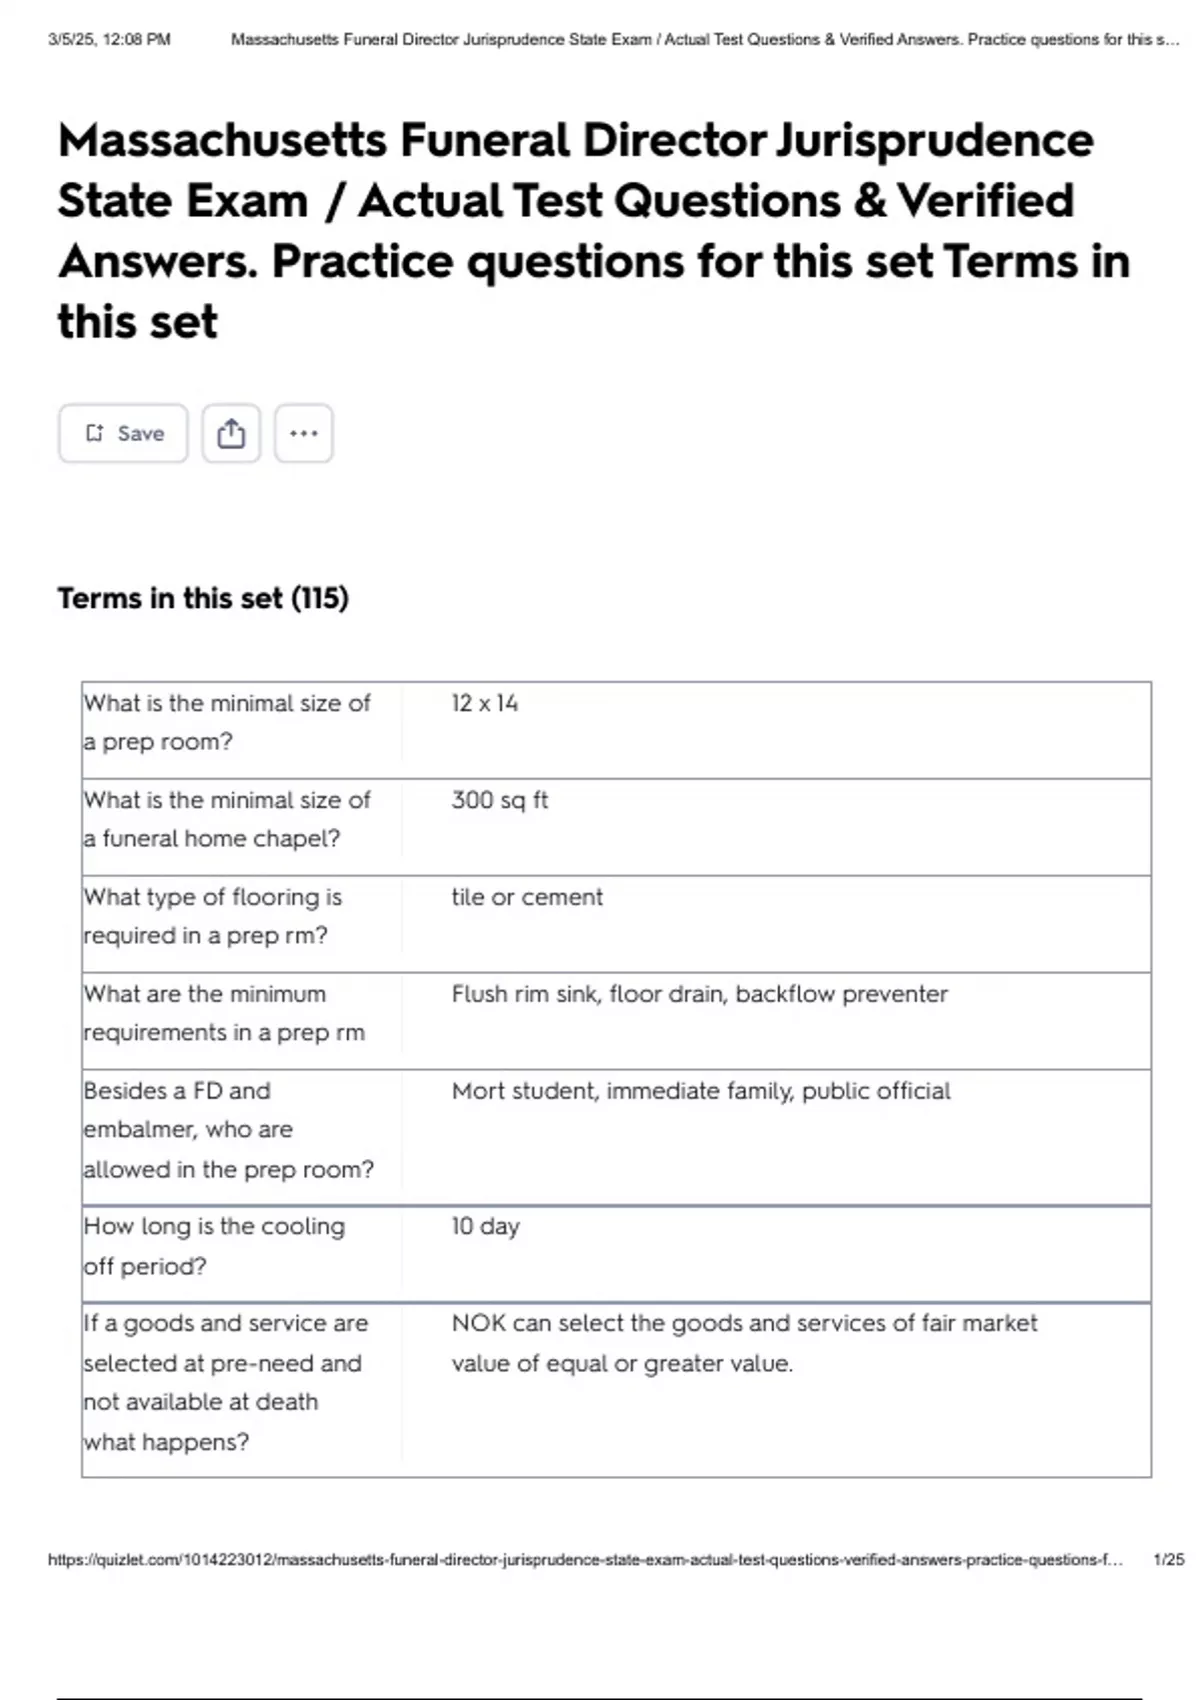Click the term 'How long is the cooling off period?'

click(x=214, y=1246)
